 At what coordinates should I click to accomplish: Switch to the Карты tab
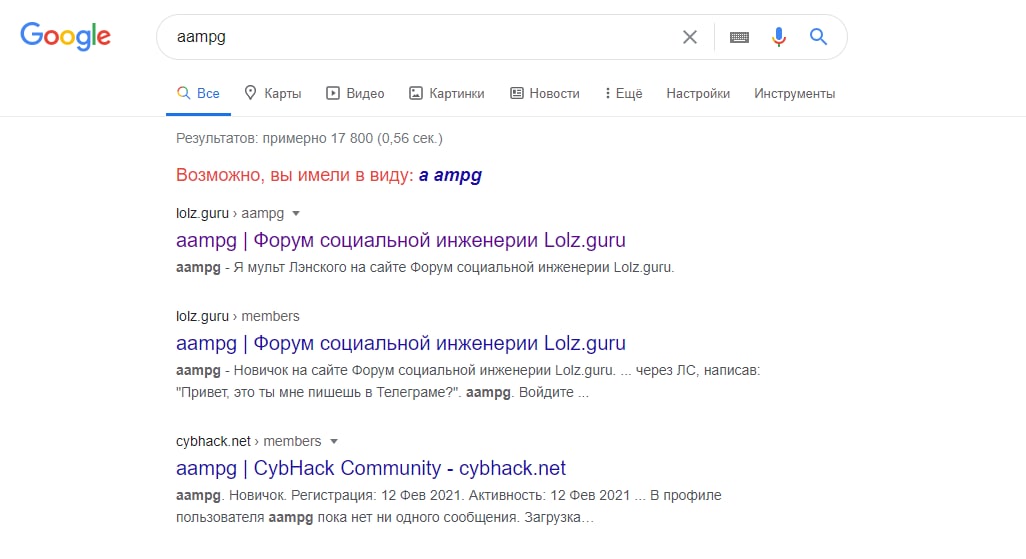pos(273,94)
